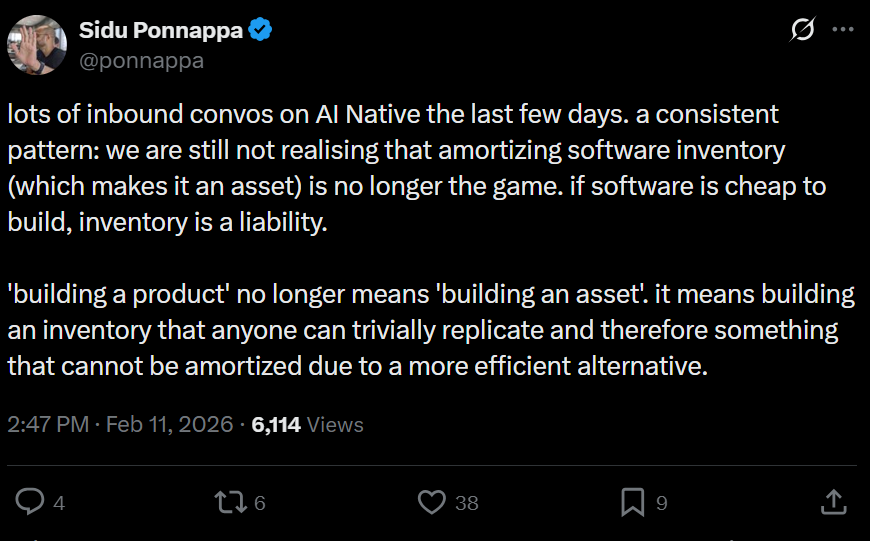Click the reply speech bubble icon
Screen dimensions: 870x541
tap(31, 502)
